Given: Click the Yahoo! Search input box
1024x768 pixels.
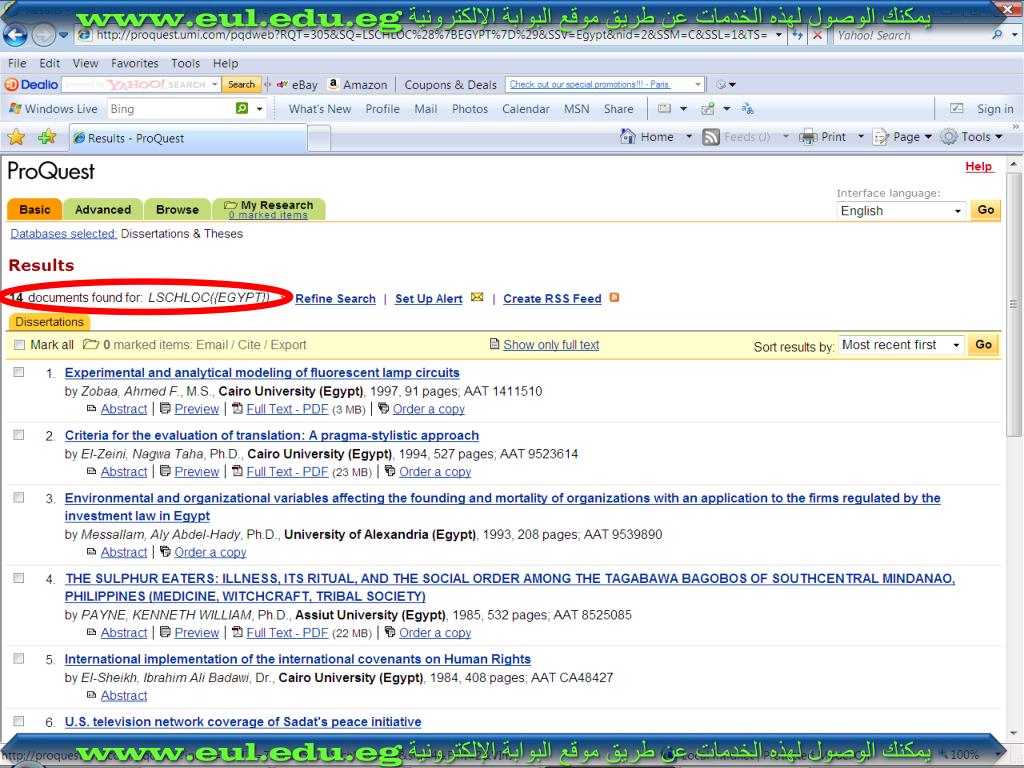Looking at the screenshot, I should click(x=911, y=35).
